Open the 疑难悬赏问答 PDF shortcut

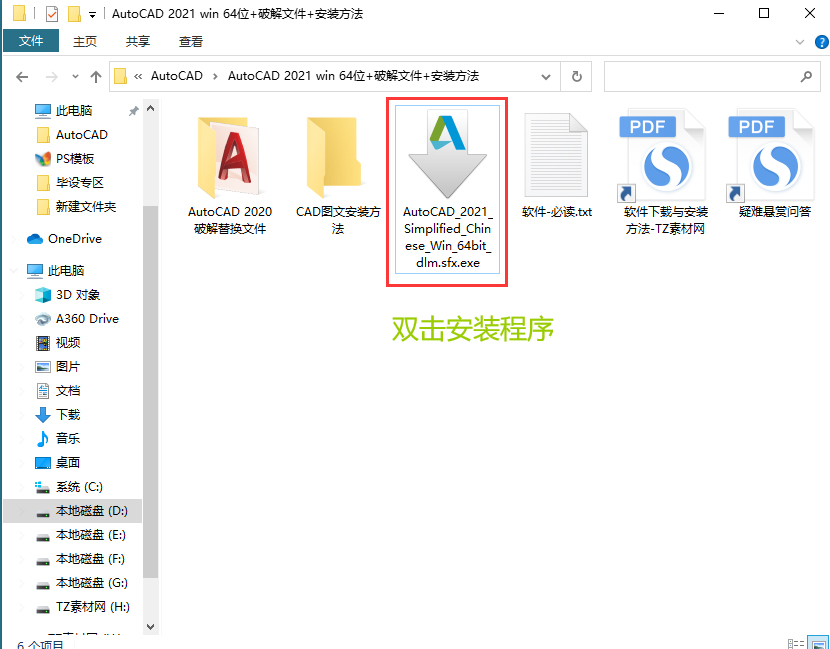point(774,164)
